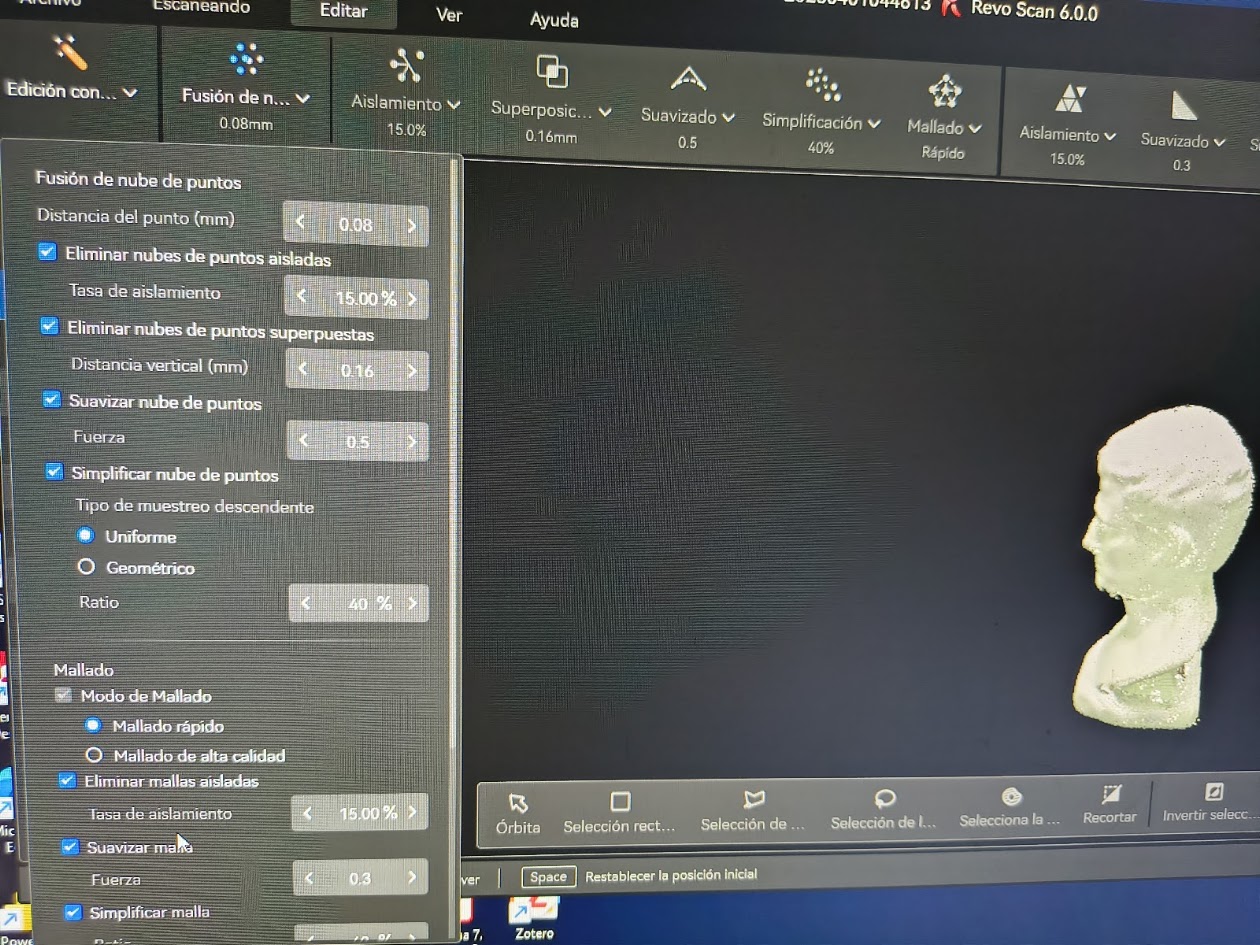The image size is (1260, 945).
Task: Open Zotero from the taskbar
Action: [x=534, y=917]
